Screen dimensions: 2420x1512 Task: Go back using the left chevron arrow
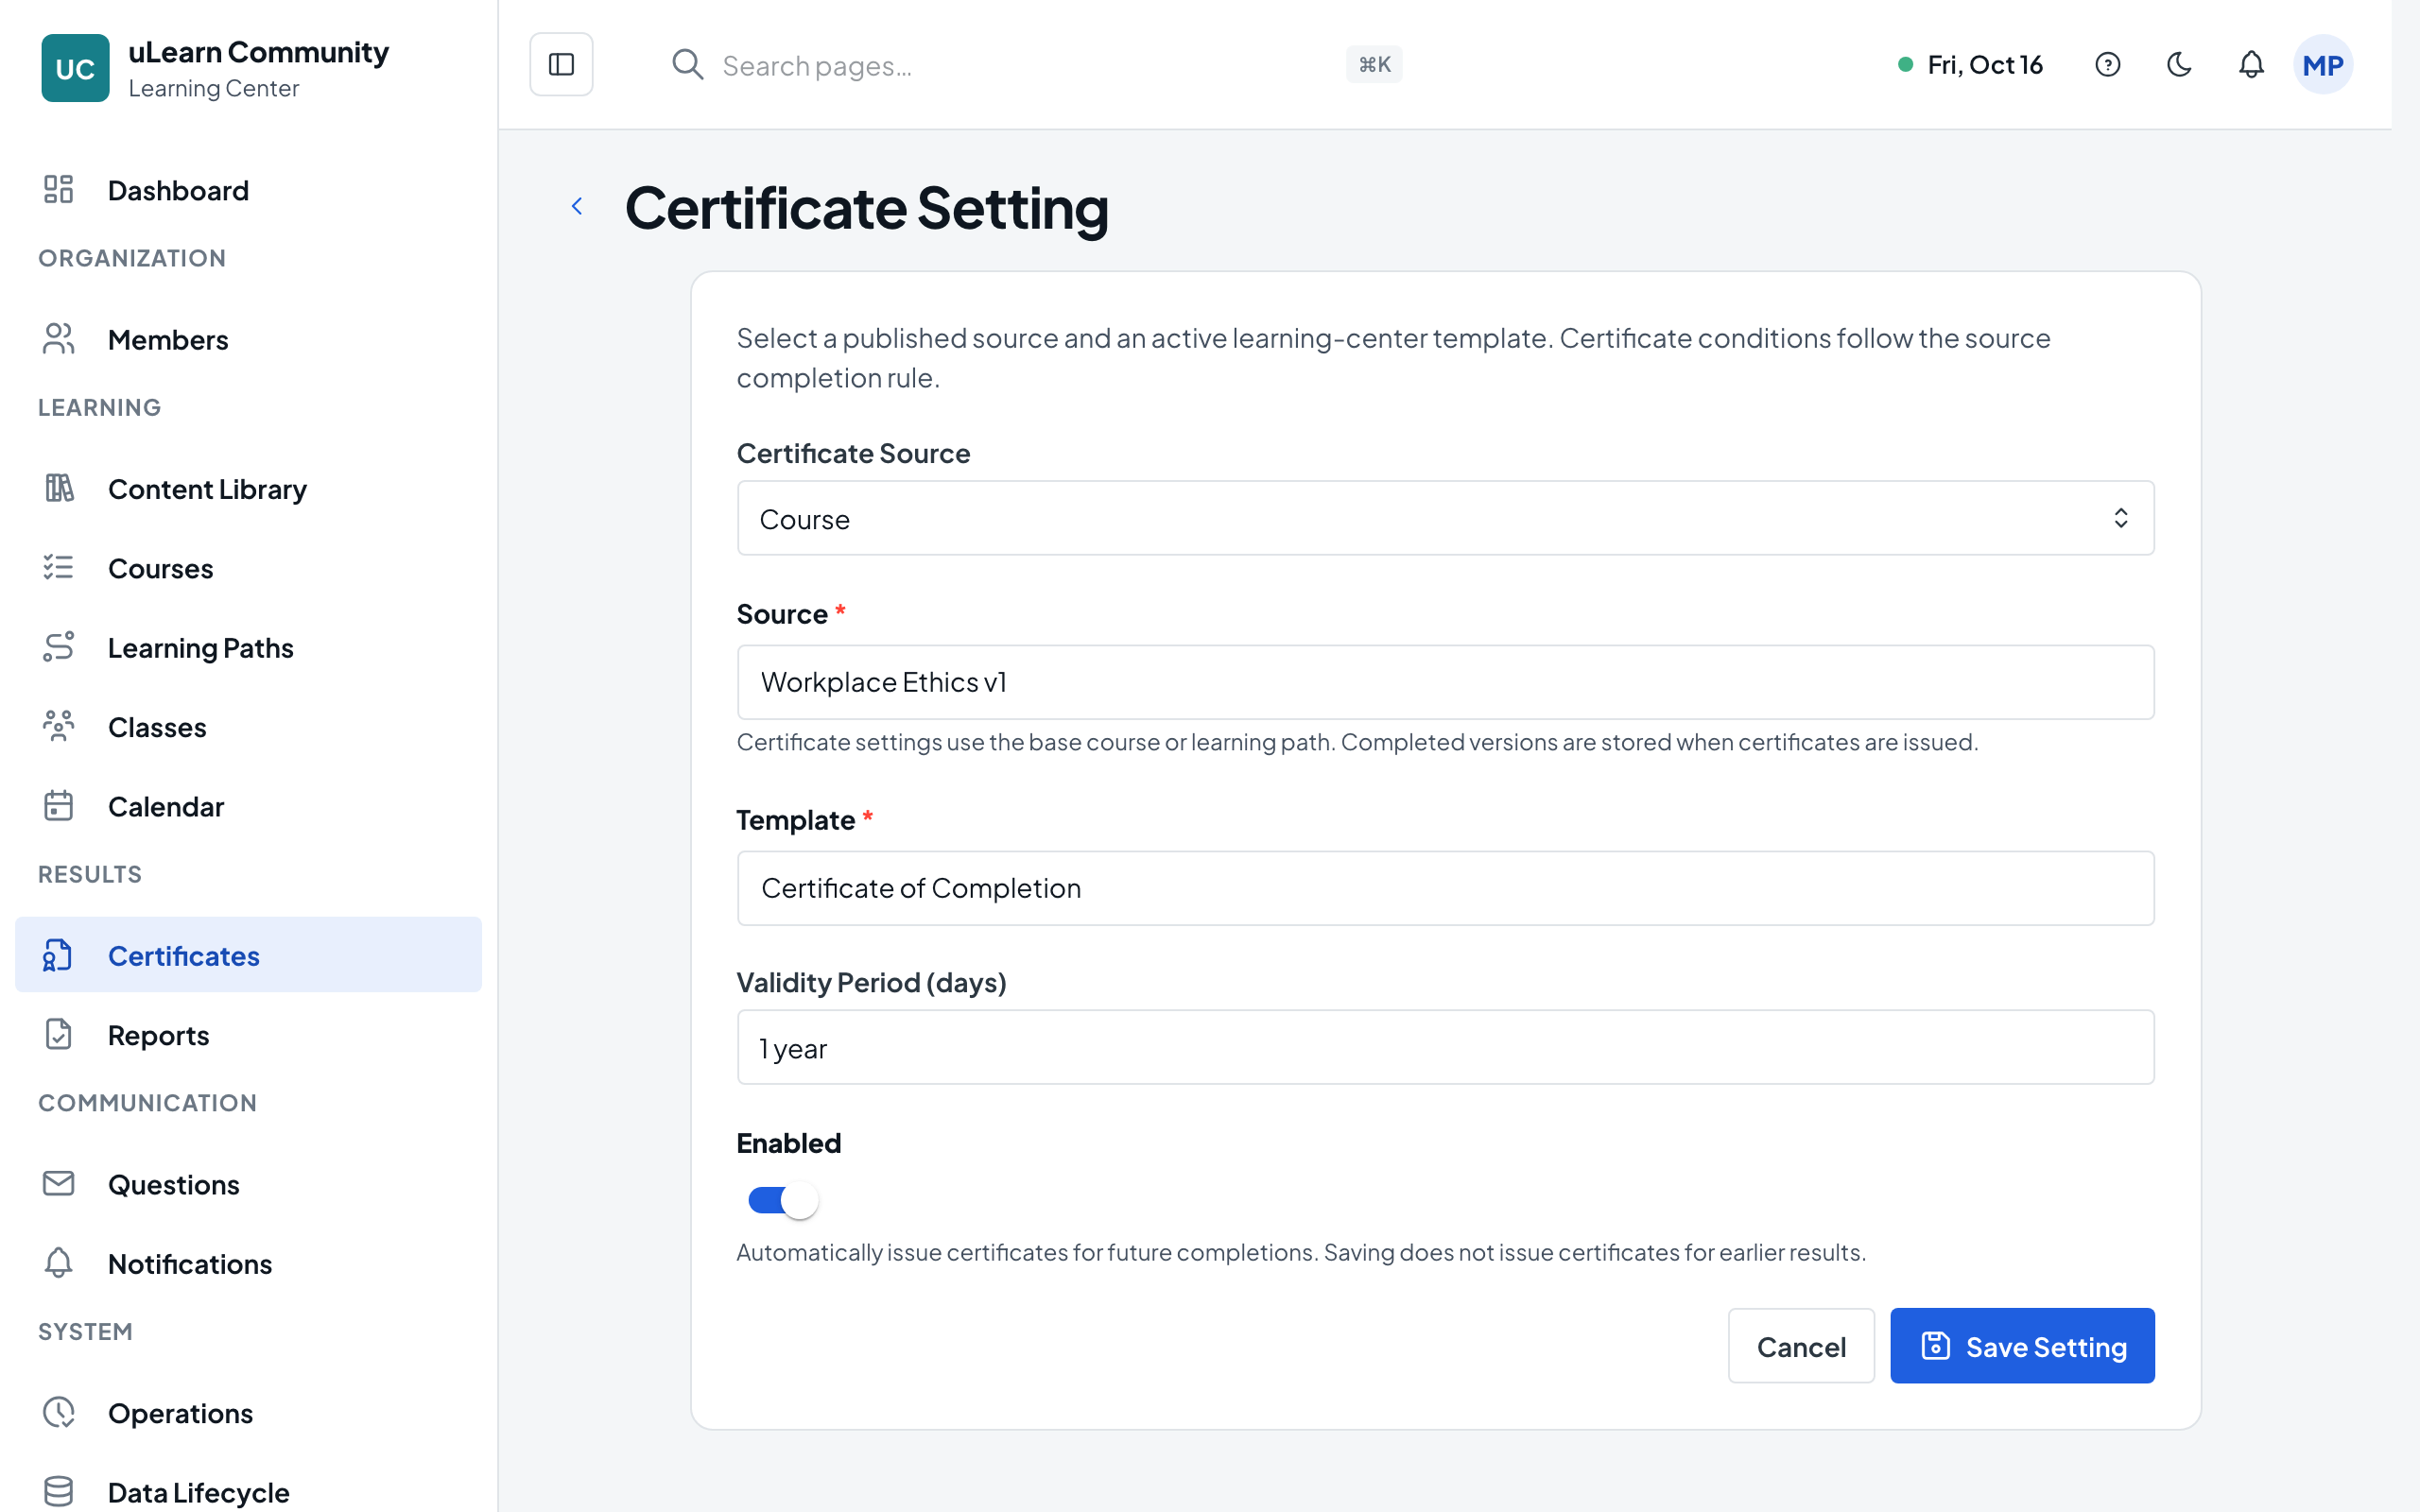577,206
